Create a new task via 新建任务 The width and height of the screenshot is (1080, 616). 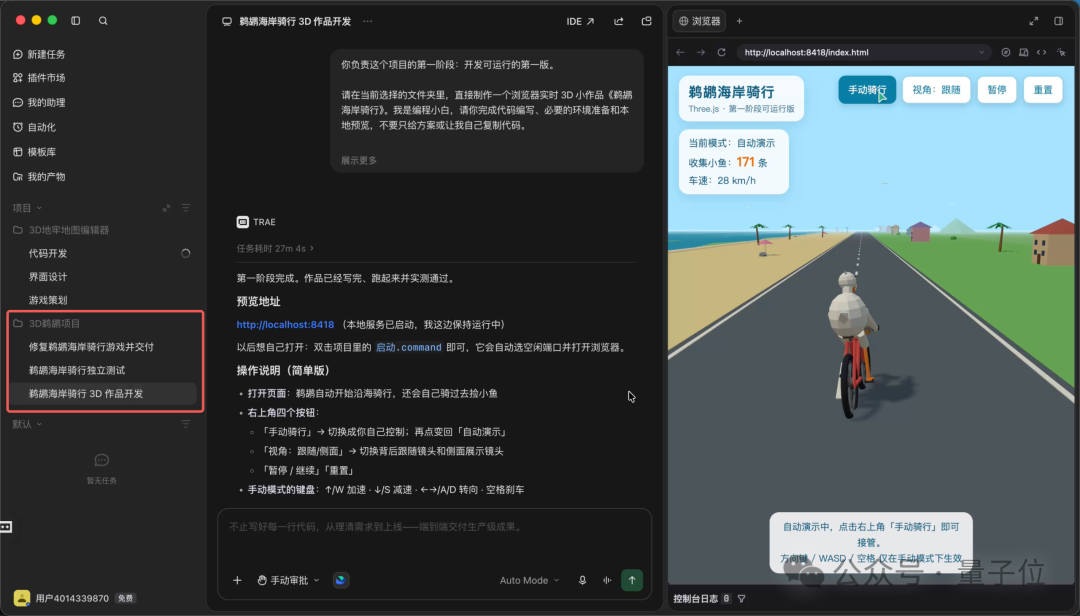(39, 54)
